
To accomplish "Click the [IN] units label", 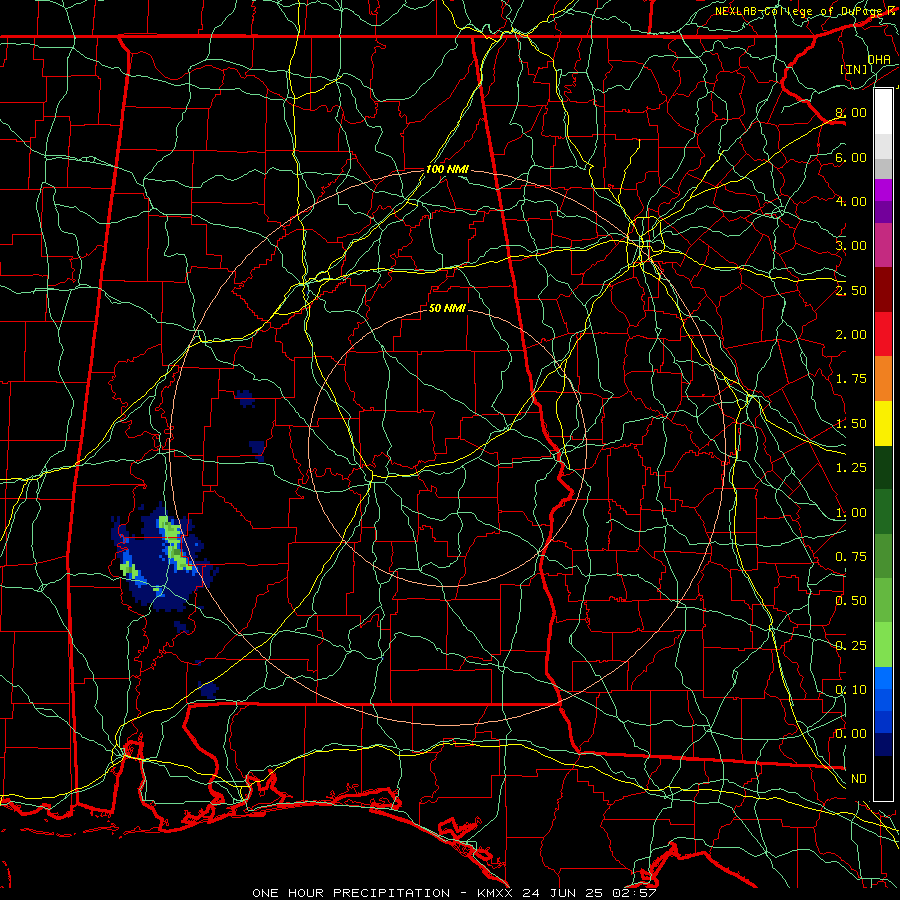I will 854,69.
